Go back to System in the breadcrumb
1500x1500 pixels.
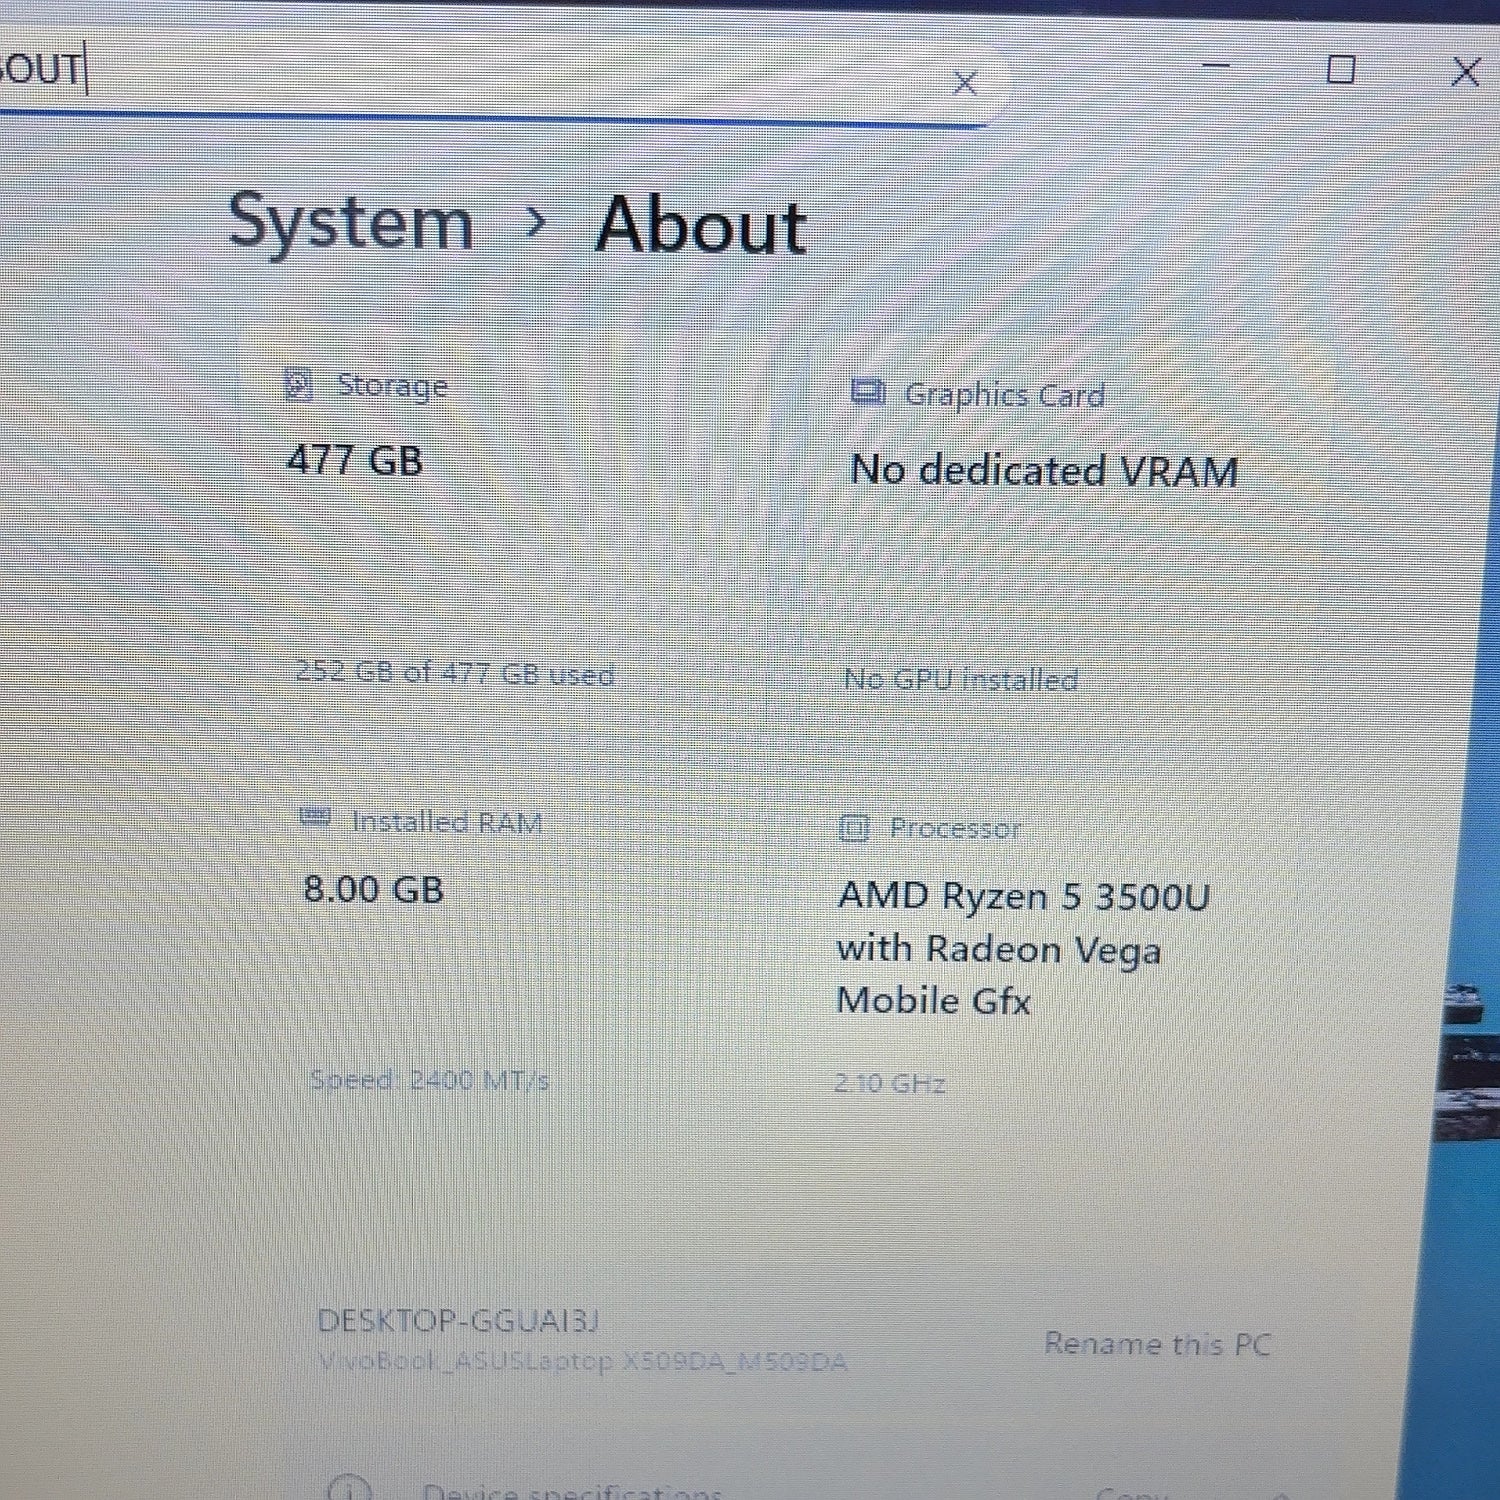[x=350, y=222]
